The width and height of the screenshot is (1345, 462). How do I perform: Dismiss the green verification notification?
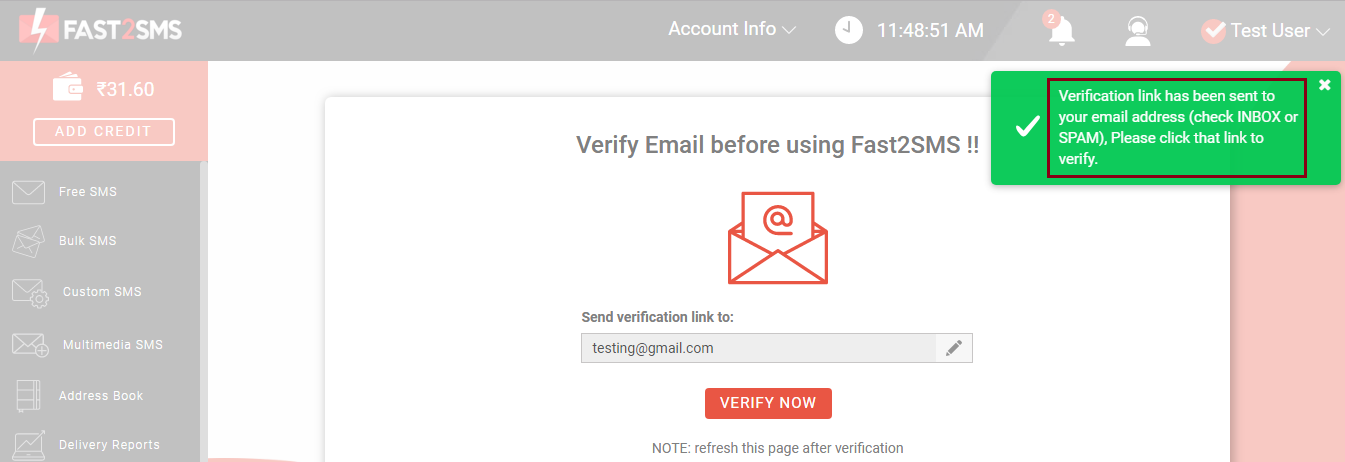(x=1325, y=85)
